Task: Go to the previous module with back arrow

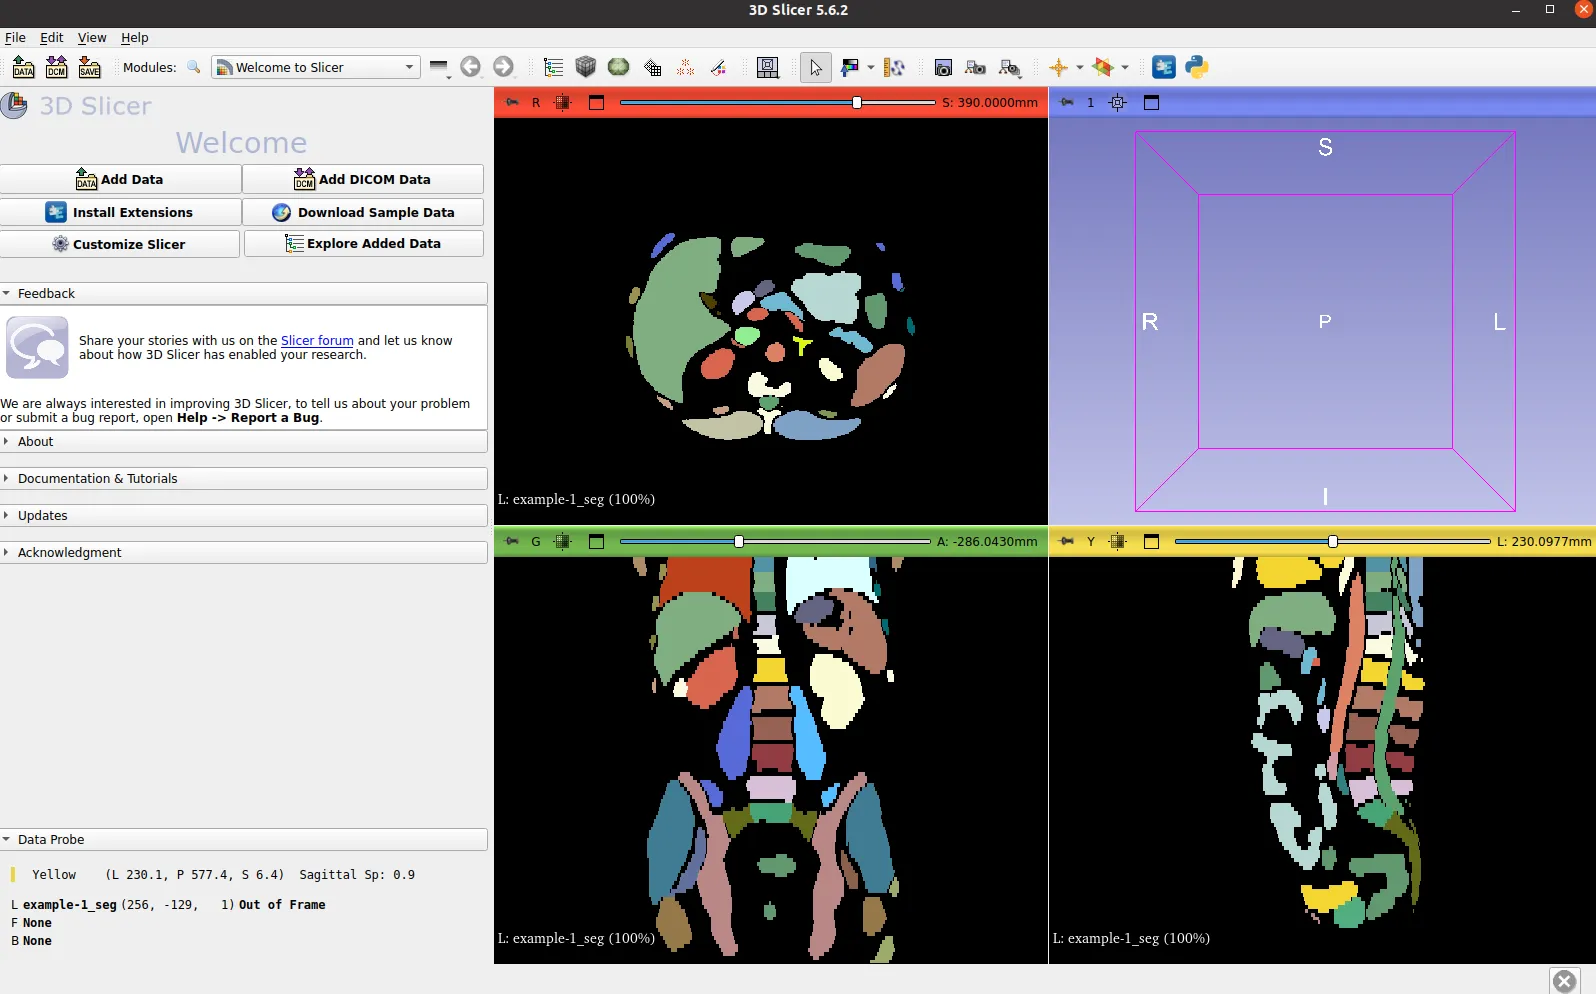Action: click(470, 67)
